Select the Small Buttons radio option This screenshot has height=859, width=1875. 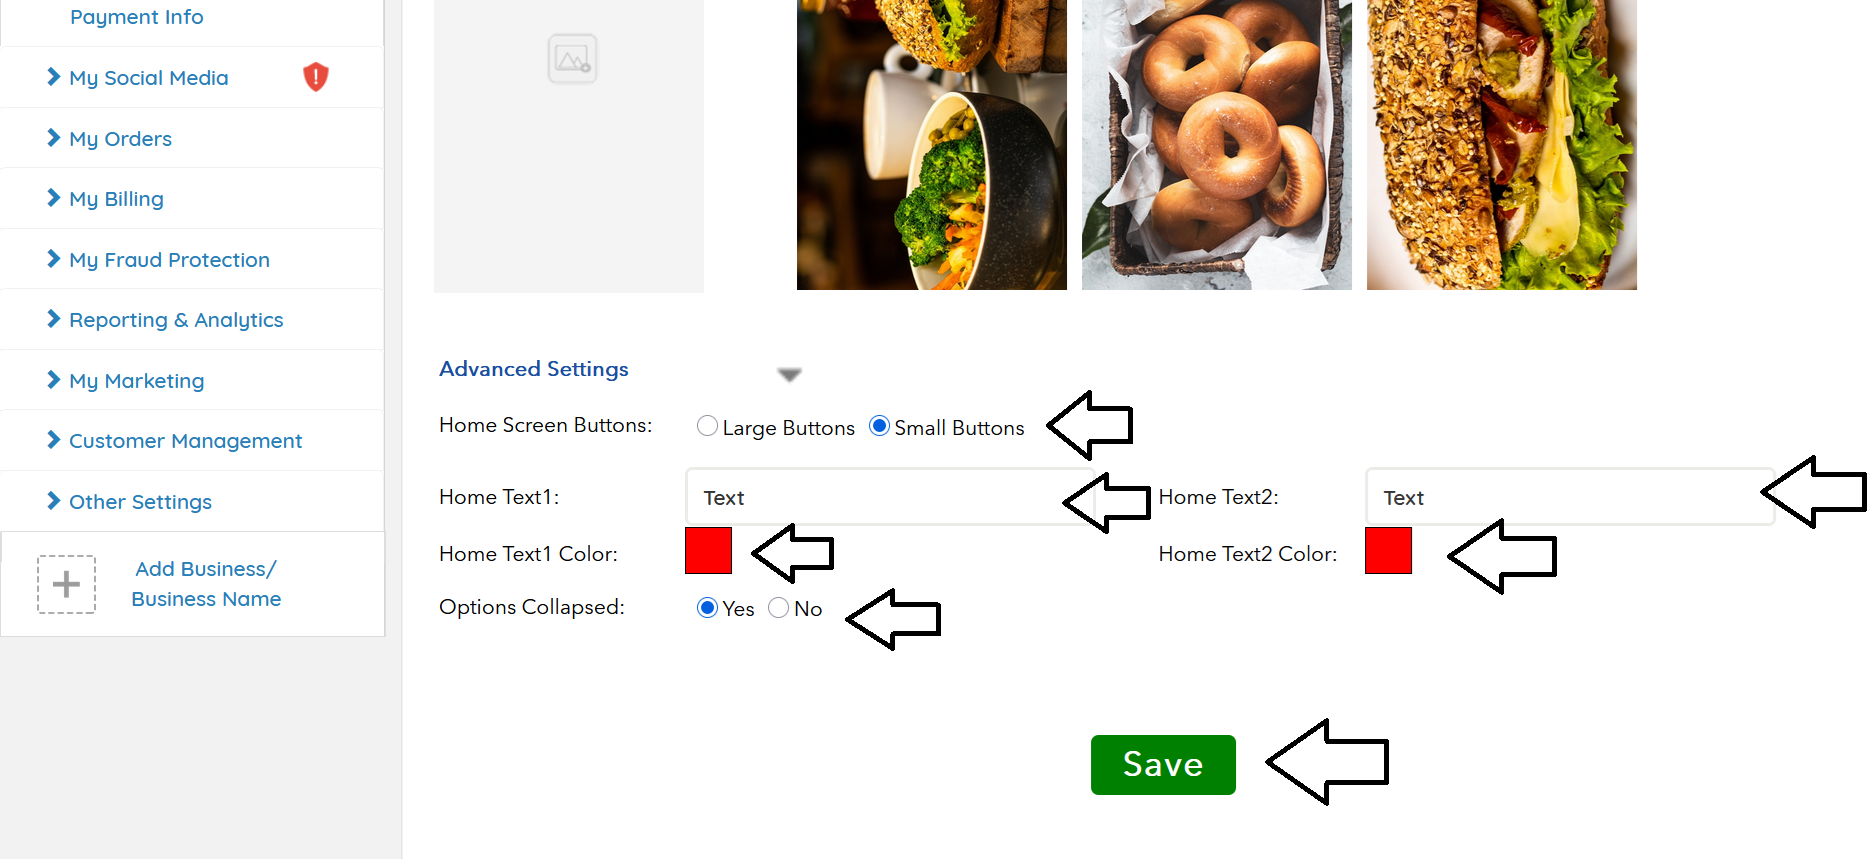[879, 426]
